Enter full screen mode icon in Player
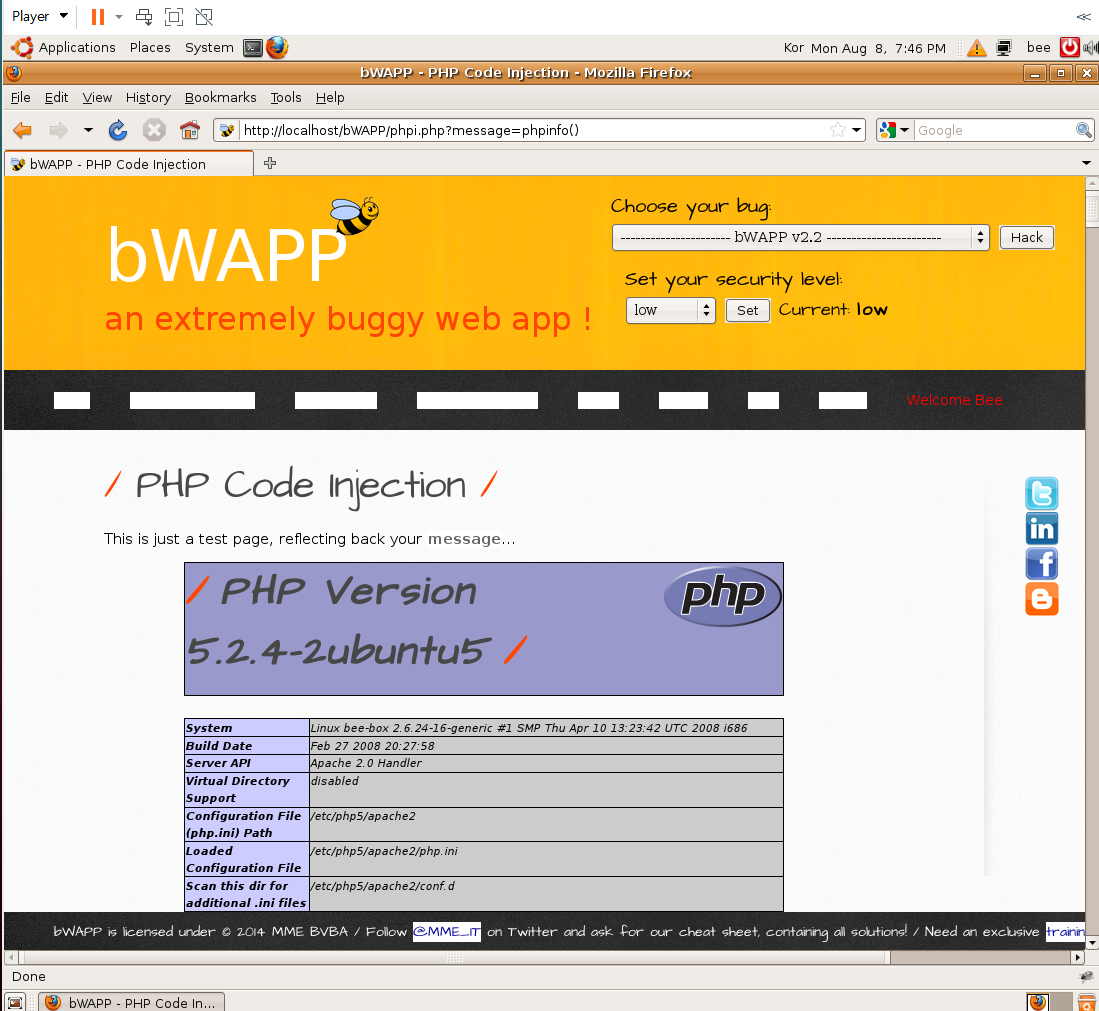 174,17
